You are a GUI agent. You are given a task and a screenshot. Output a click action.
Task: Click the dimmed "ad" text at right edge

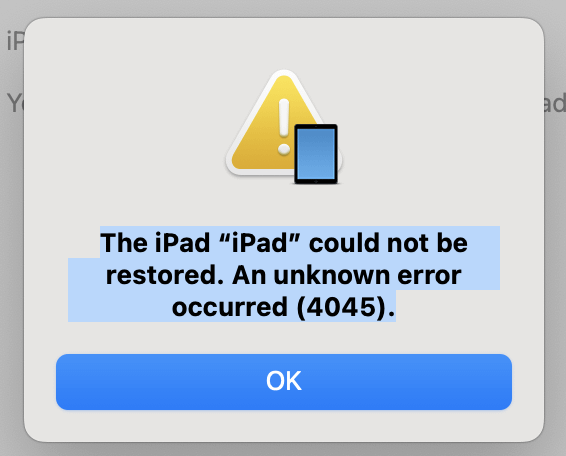(555, 103)
